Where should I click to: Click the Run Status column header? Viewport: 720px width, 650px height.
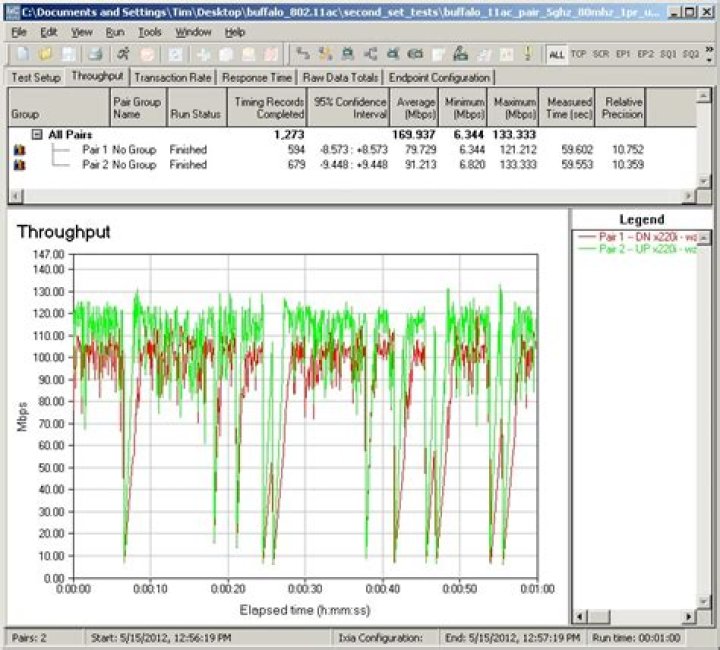pos(197,107)
